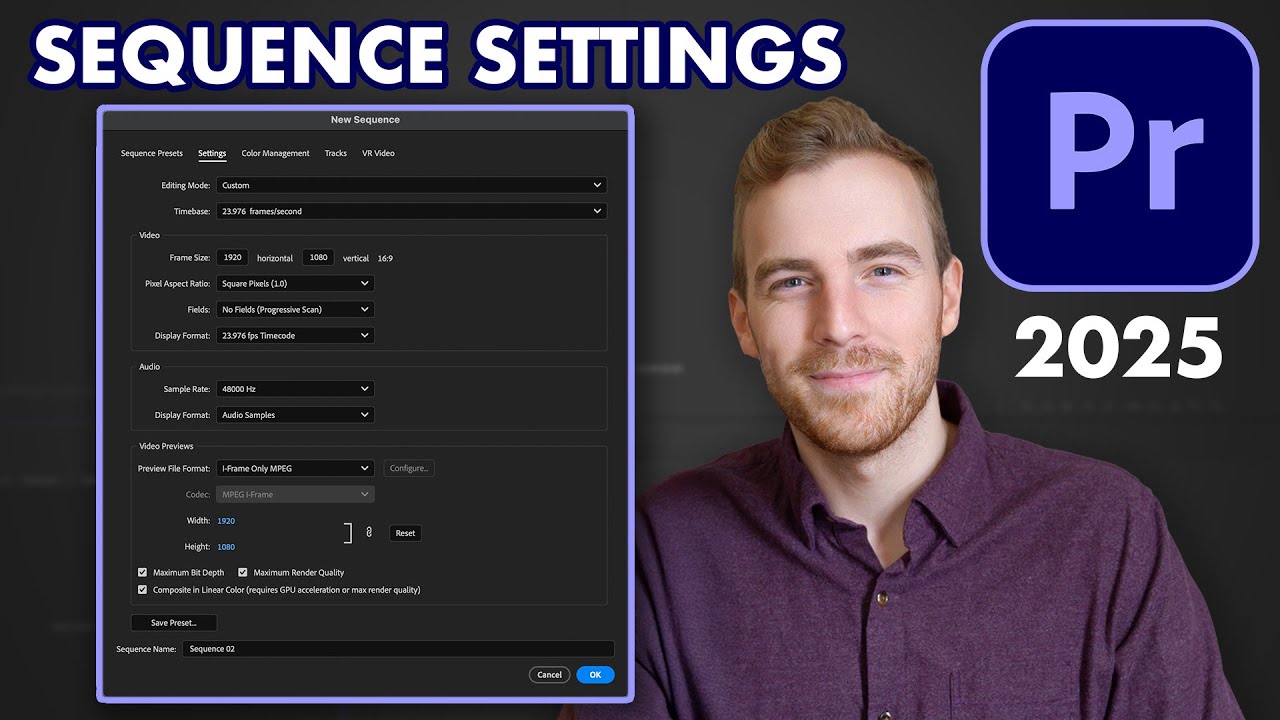Click the 16:9 aspect ratio text
Image resolution: width=1280 pixels, height=720 pixels.
(385, 258)
